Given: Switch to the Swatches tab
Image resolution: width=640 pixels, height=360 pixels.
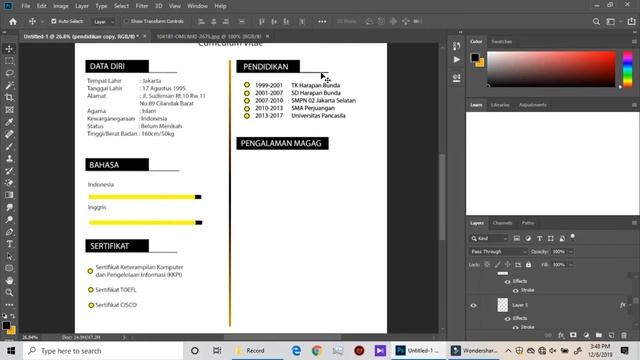Looking at the screenshot, I should 501,42.
